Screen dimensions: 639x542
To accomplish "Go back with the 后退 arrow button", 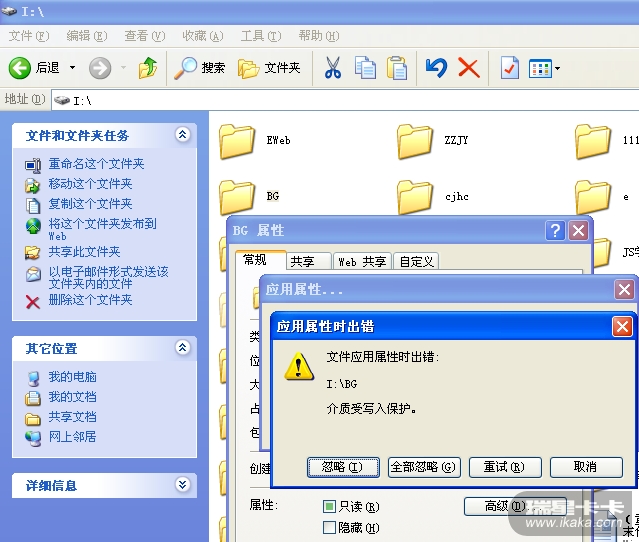I will pyautogui.click(x=34, y=68).
